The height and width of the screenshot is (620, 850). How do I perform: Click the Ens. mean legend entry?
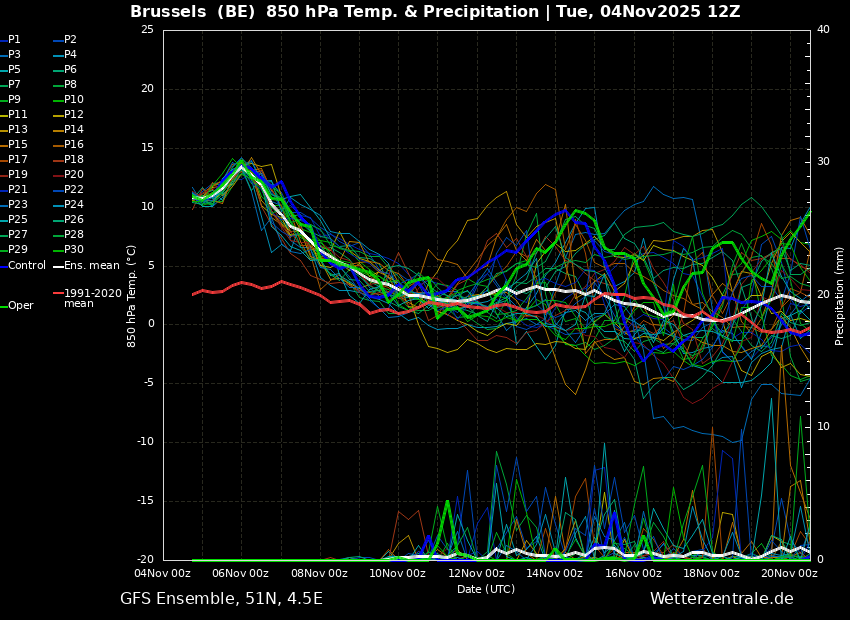(91, 265)
